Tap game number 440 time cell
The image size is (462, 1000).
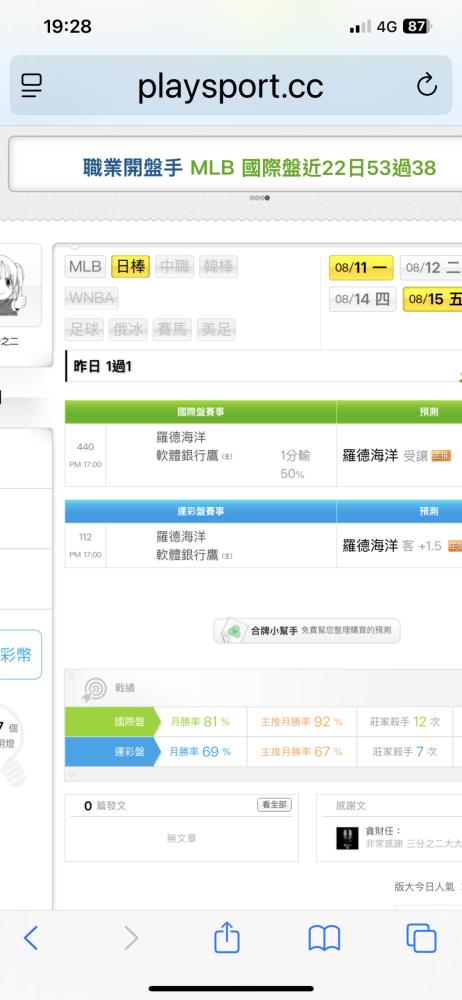85,455
